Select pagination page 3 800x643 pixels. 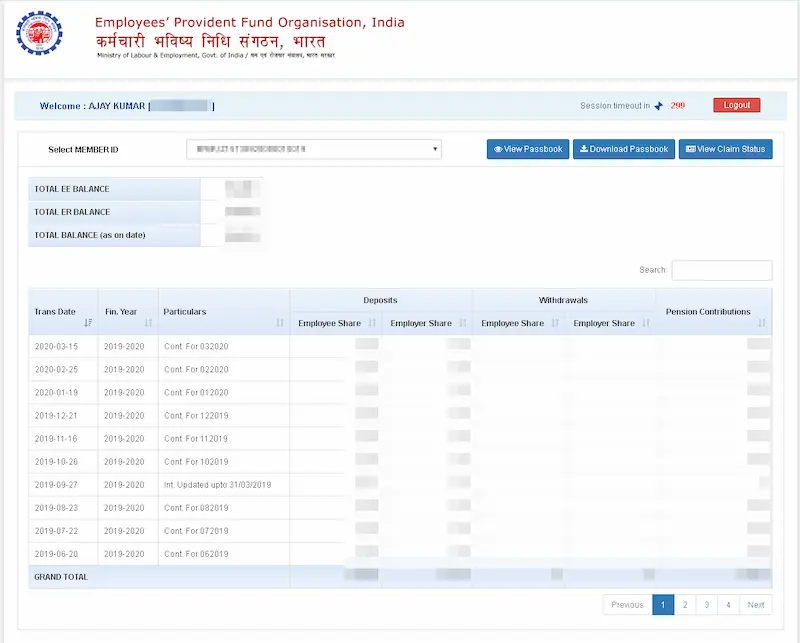707,605
